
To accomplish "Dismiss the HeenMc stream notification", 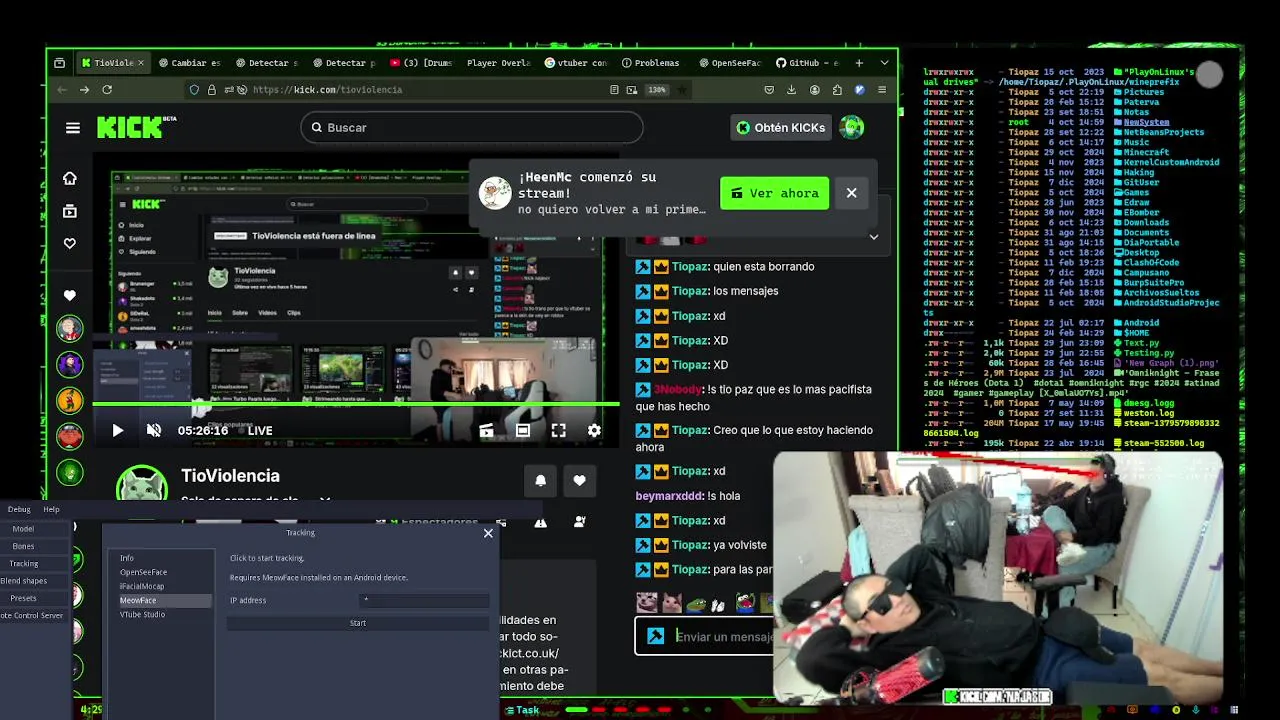I will 851,193.
